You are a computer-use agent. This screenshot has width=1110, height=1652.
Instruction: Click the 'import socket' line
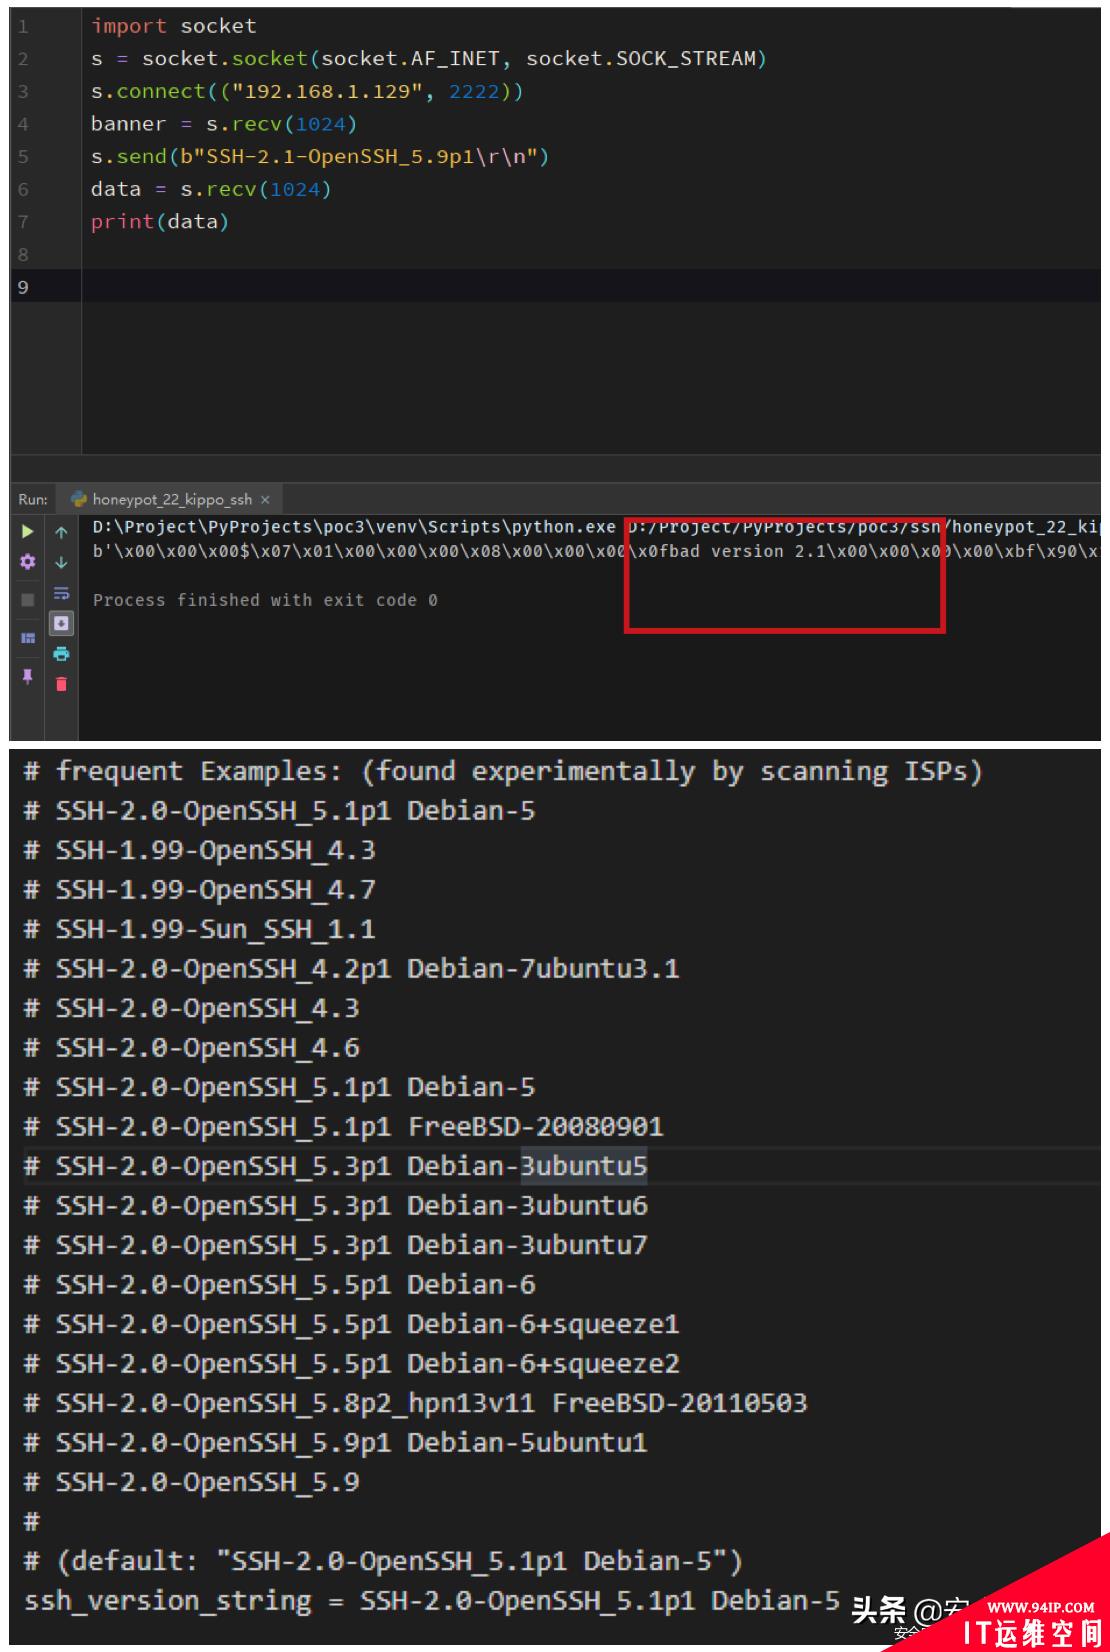coord(174,26)
